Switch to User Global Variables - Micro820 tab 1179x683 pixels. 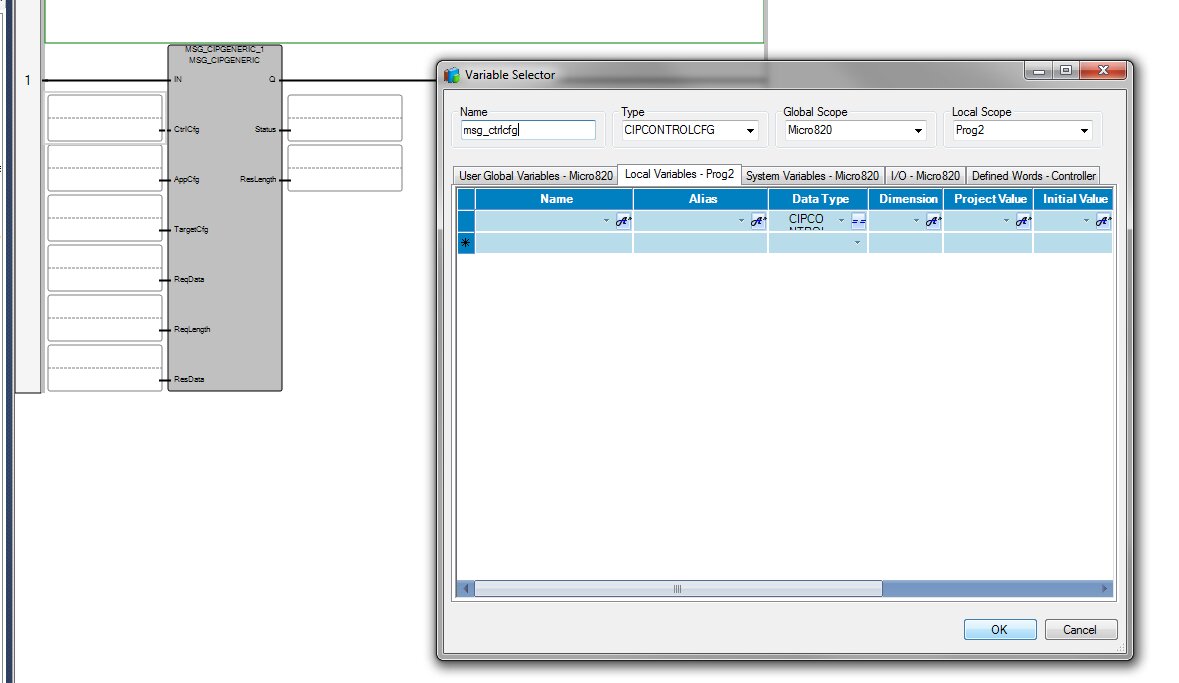(535, 175)
